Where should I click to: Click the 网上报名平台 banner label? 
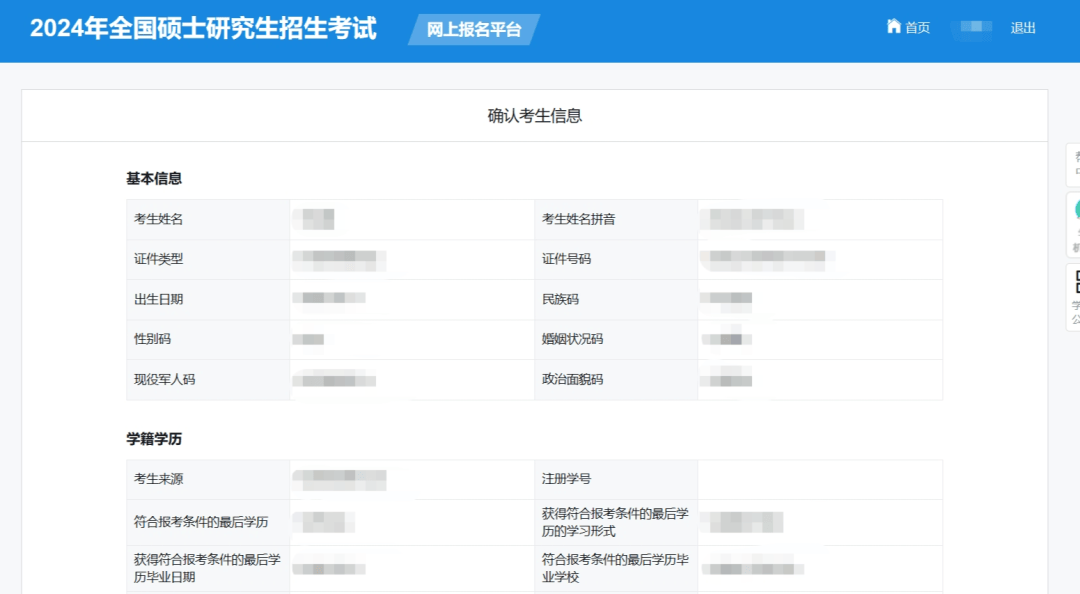pyautogui.click(x=474, y=30)
